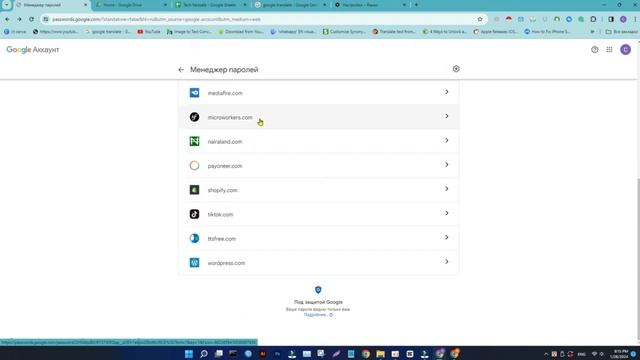Open a new browser tab

[x=416, y=5]
